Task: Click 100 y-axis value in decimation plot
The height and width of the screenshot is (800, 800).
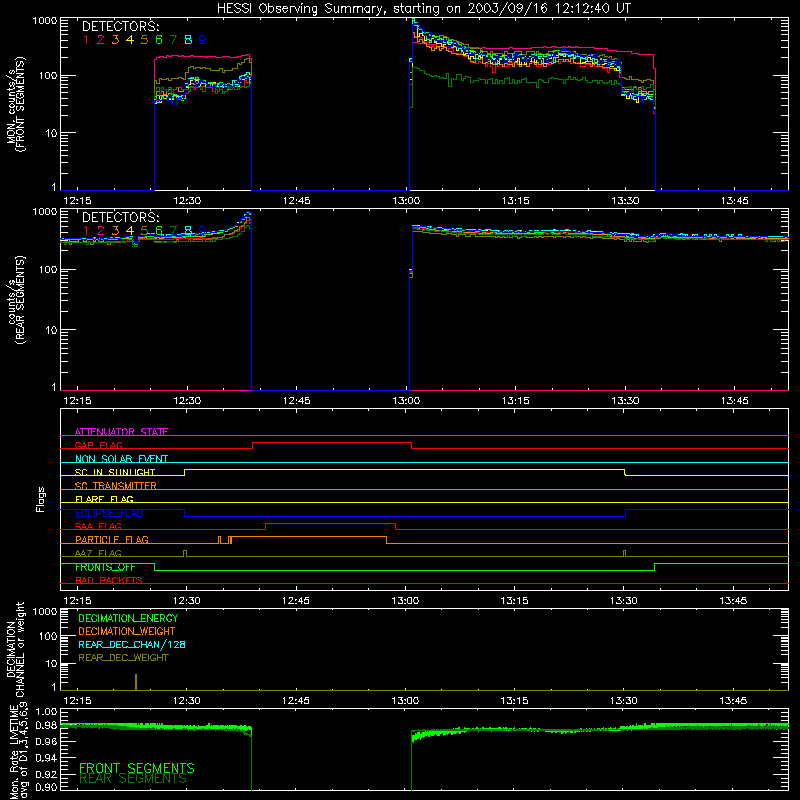Action: click(48, 636)
